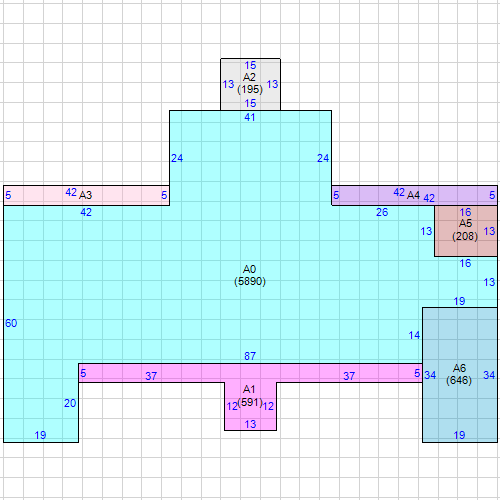Select the 26 dimension below the A4 strip

point(382,212)
